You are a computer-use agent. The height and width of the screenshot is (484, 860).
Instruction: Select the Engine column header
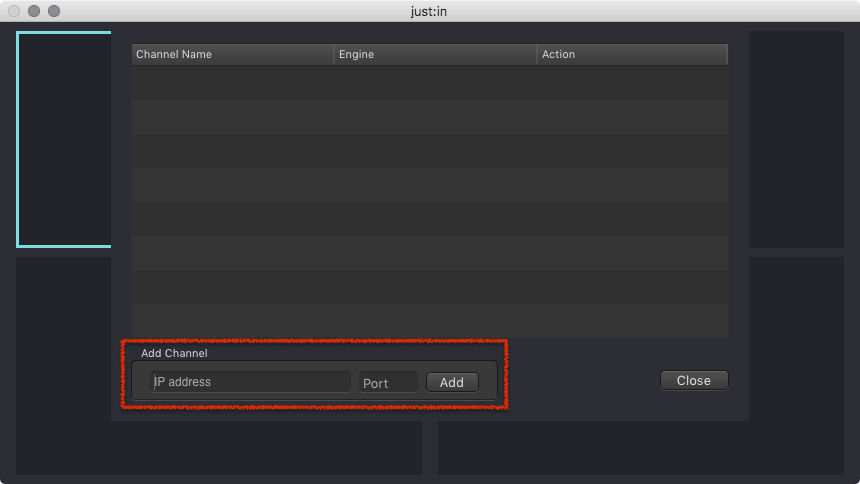coord(435,54)
